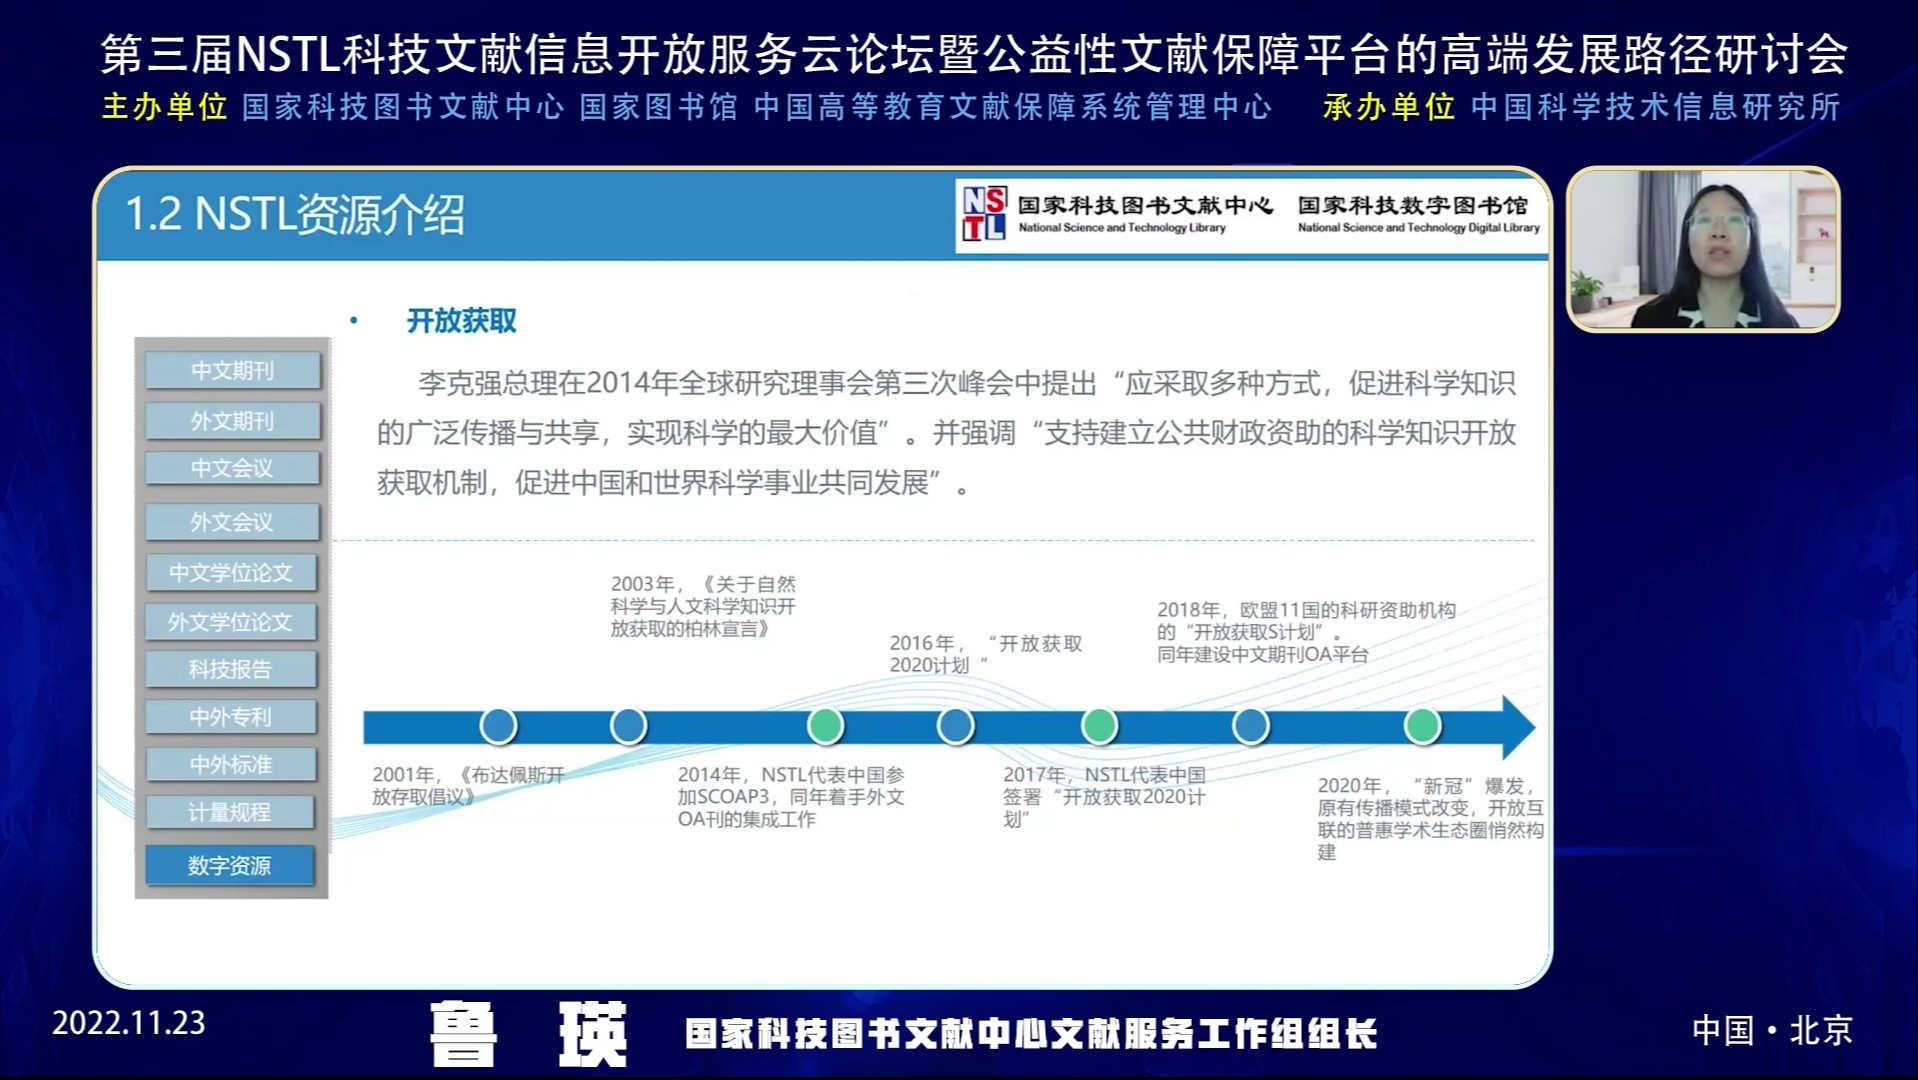
Task: Select the 中文期刊 sidebar button
Action: pyautogui.click(x=232, y=370)
